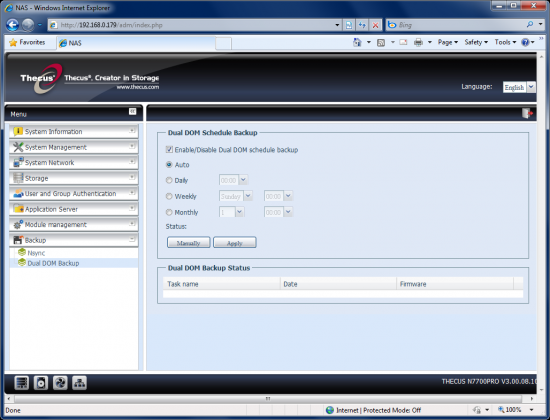Select the Auto radio button
Viewport: 550px width, 420px height.
coord(169,165)
